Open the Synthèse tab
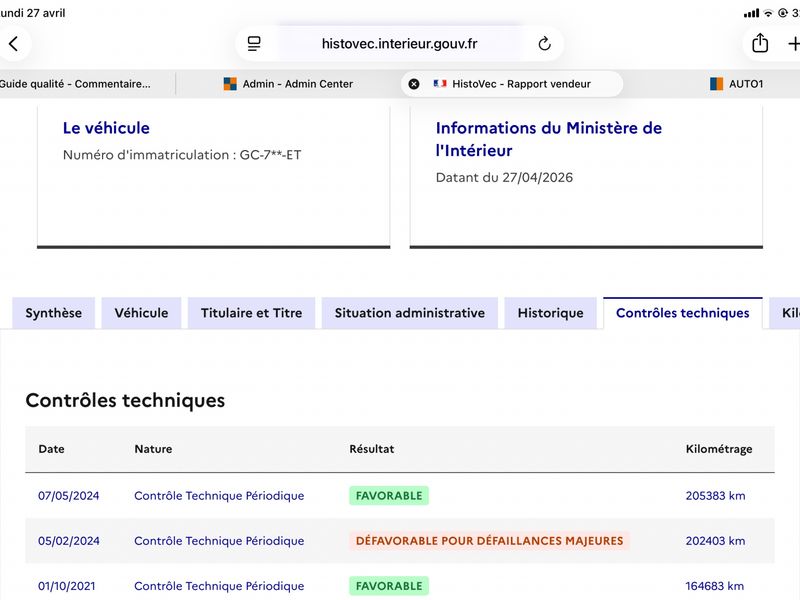800x600 pixels. click(x=54, y=313)
